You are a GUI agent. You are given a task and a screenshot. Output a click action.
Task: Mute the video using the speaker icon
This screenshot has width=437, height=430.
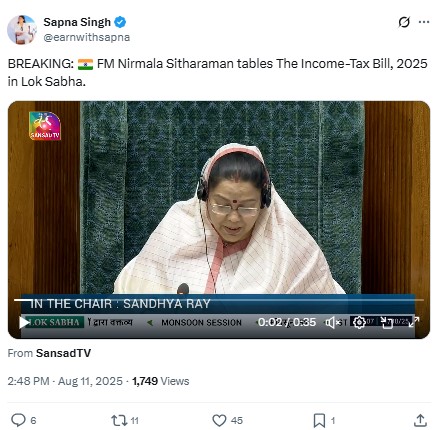coord(332,322)
